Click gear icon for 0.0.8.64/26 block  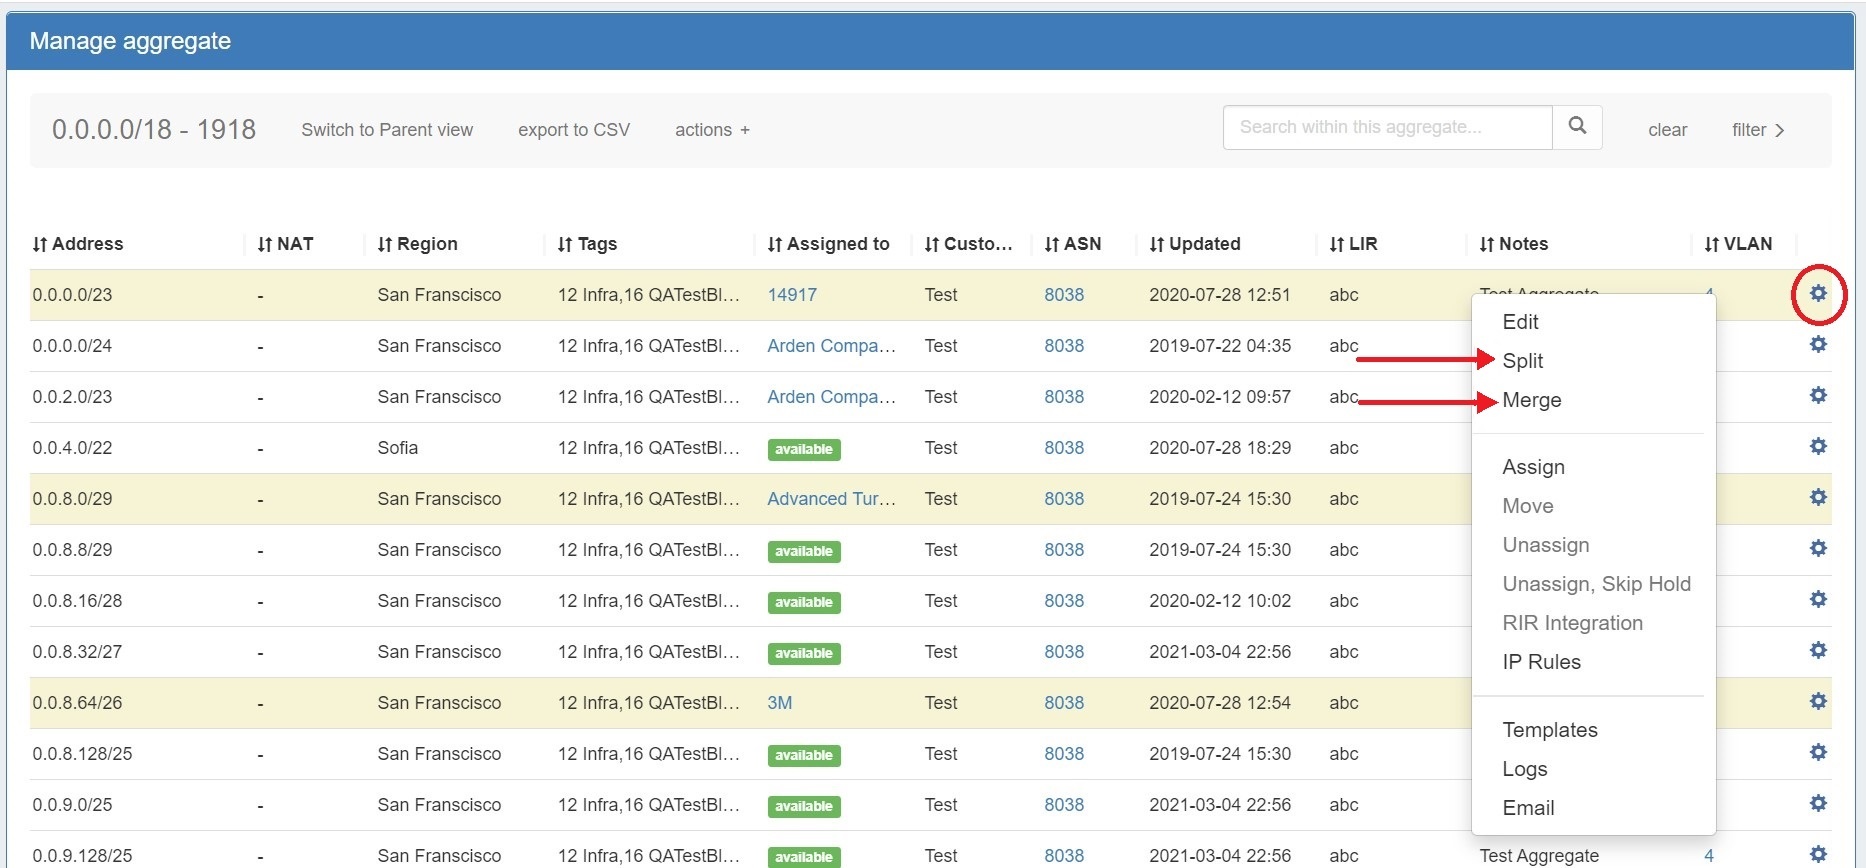pos(1817,702)
